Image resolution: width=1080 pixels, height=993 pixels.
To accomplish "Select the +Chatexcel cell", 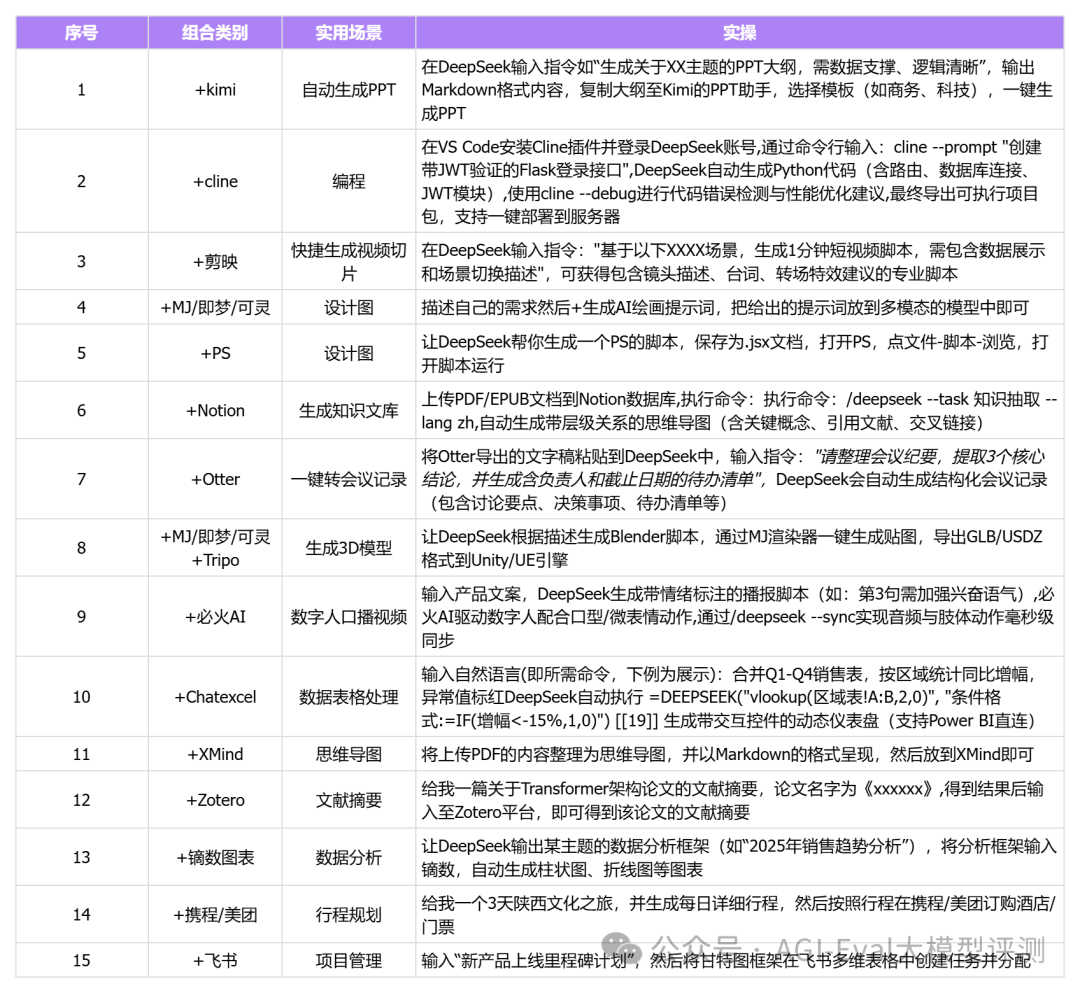I will [x=215, y=697].
